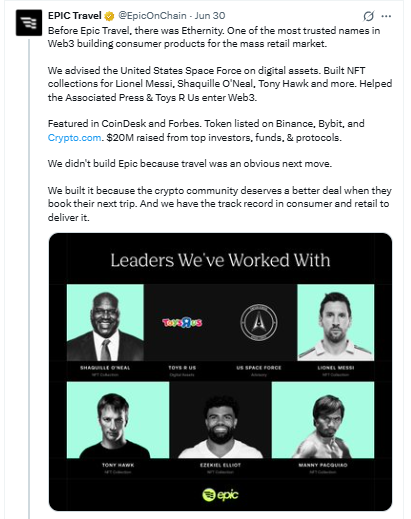This screenshot has width=411, height=519.
Task: Click the Ezekiel Elliot portrait tile
Action: [x=220, y=420]
